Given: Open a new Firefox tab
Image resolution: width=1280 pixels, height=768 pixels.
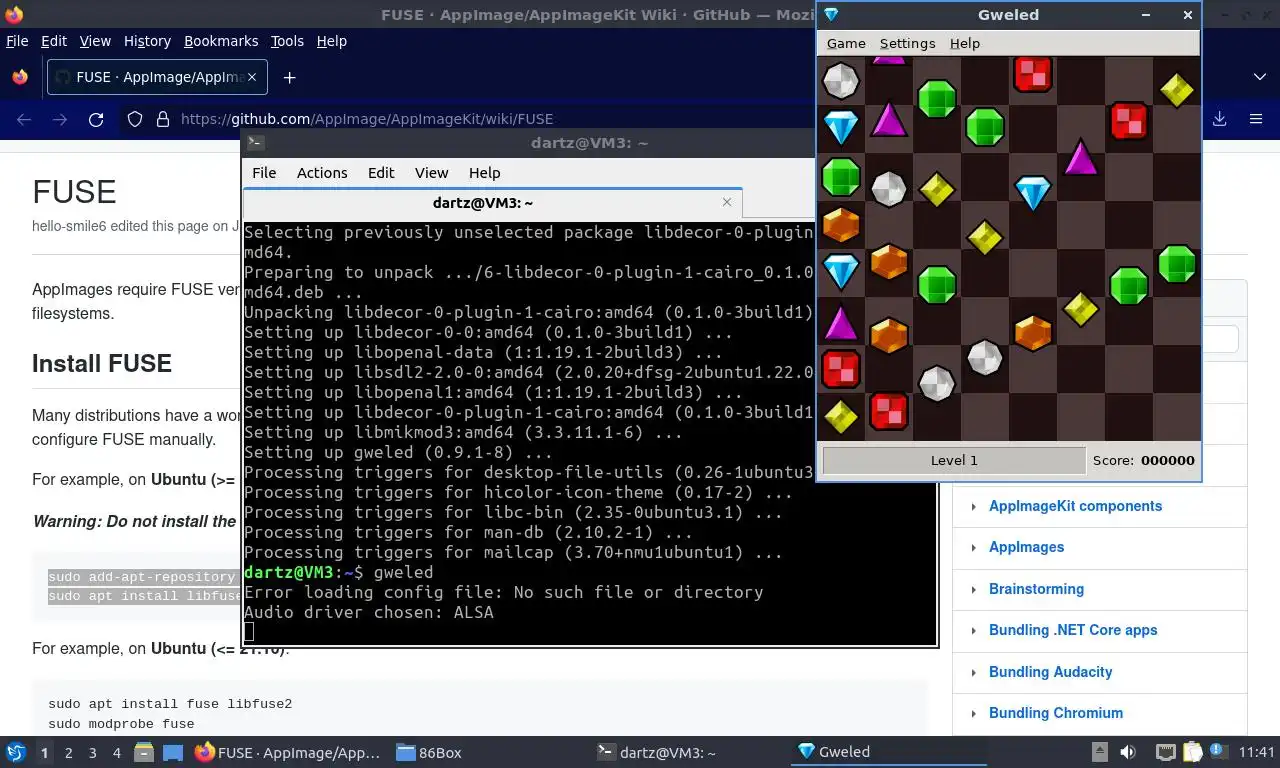Looking at the screenshot, I should coord(289,77).
